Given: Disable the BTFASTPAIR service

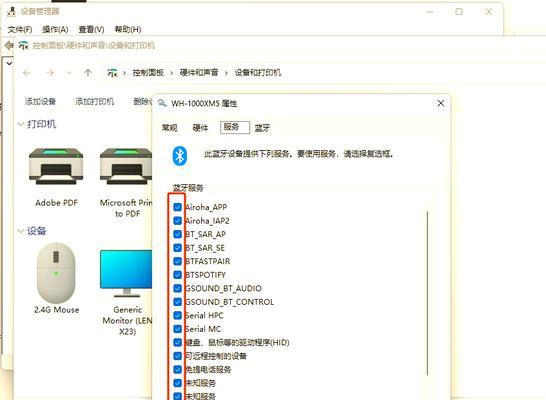Looking at the screenshot, I should pos(178,261).
